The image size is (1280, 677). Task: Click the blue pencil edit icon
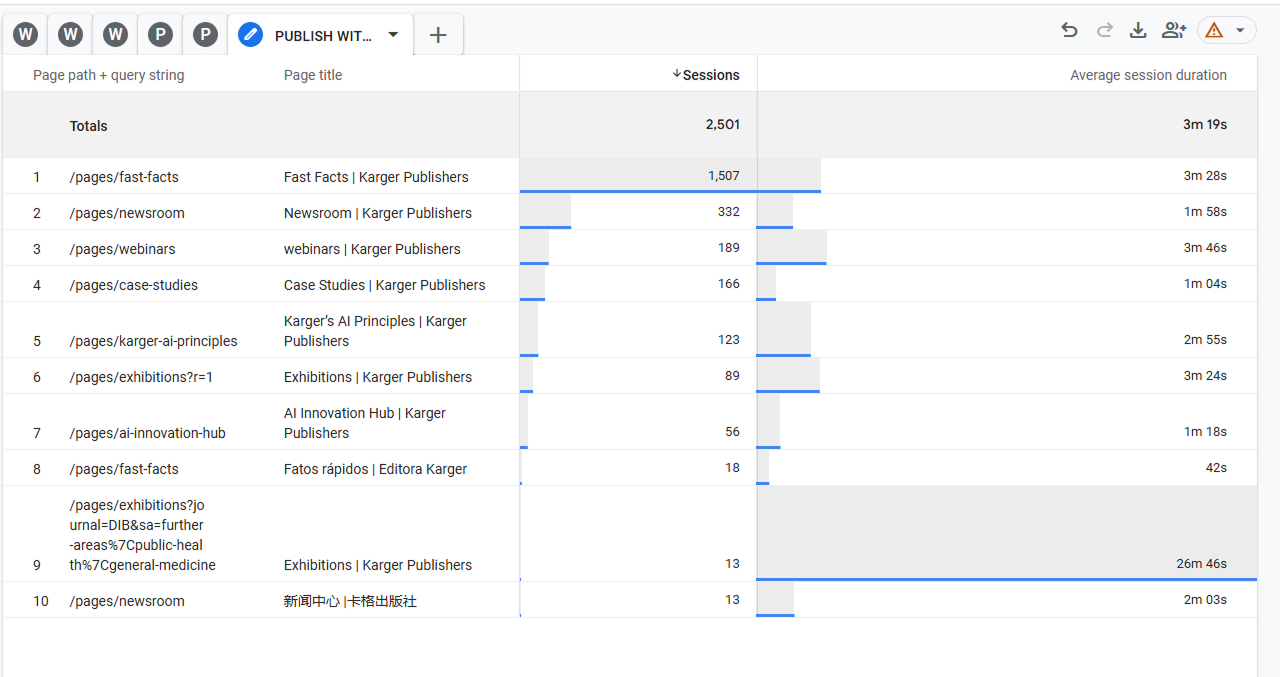(250, 35)
